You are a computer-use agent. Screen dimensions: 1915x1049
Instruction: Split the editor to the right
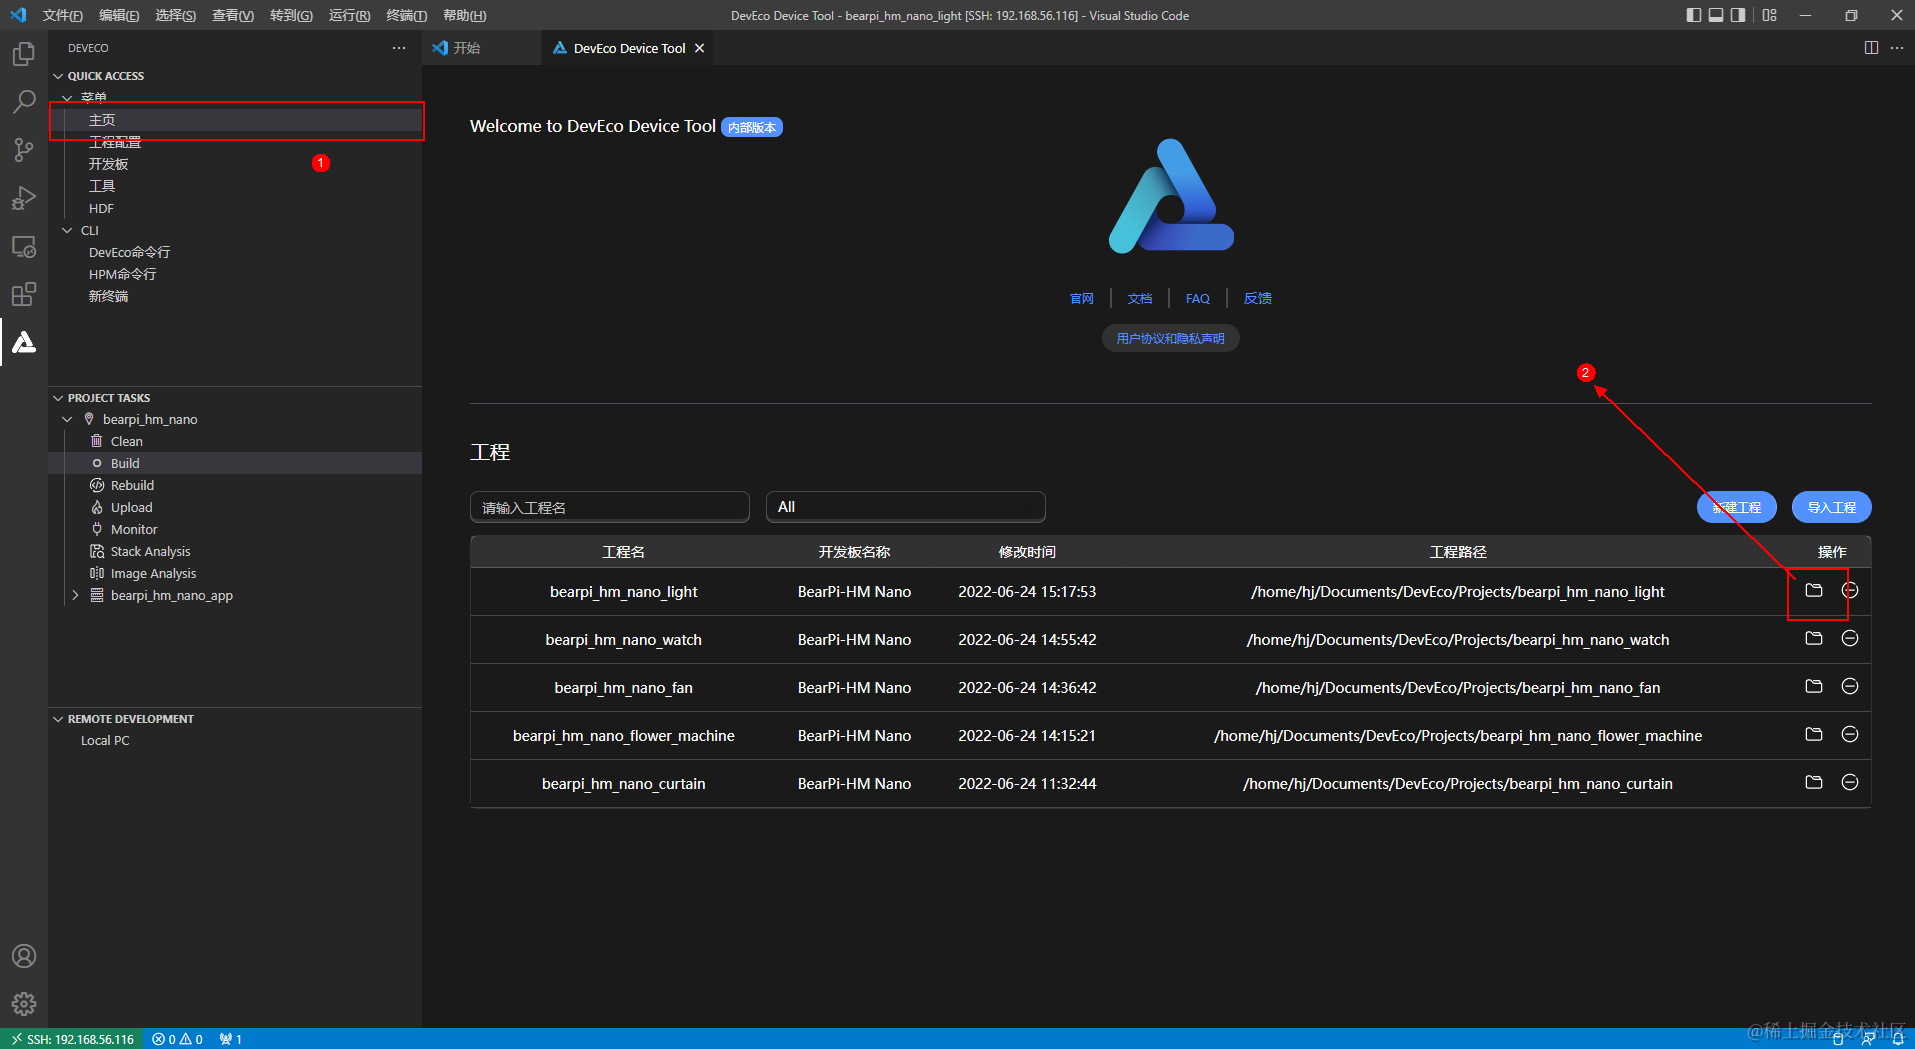coord(1871,48)
